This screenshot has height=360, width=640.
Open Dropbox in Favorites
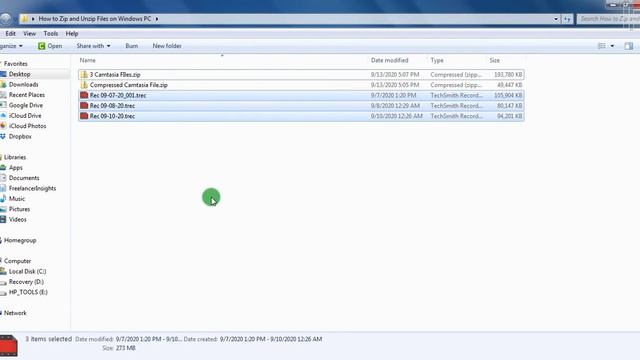(20, 136)
